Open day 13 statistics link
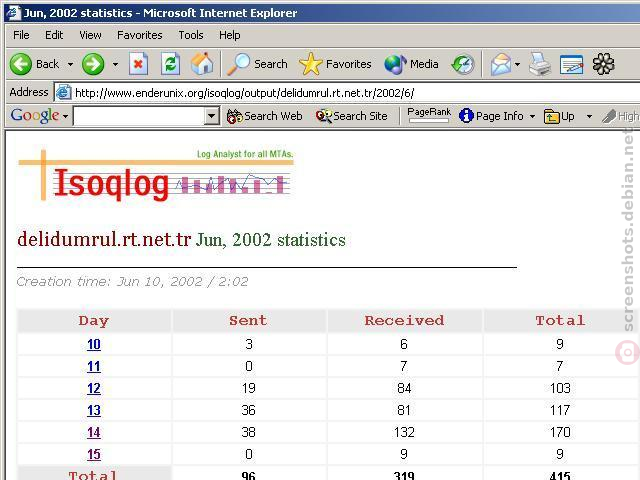Viewport: 640px width, 480px height. coord(94,411)
